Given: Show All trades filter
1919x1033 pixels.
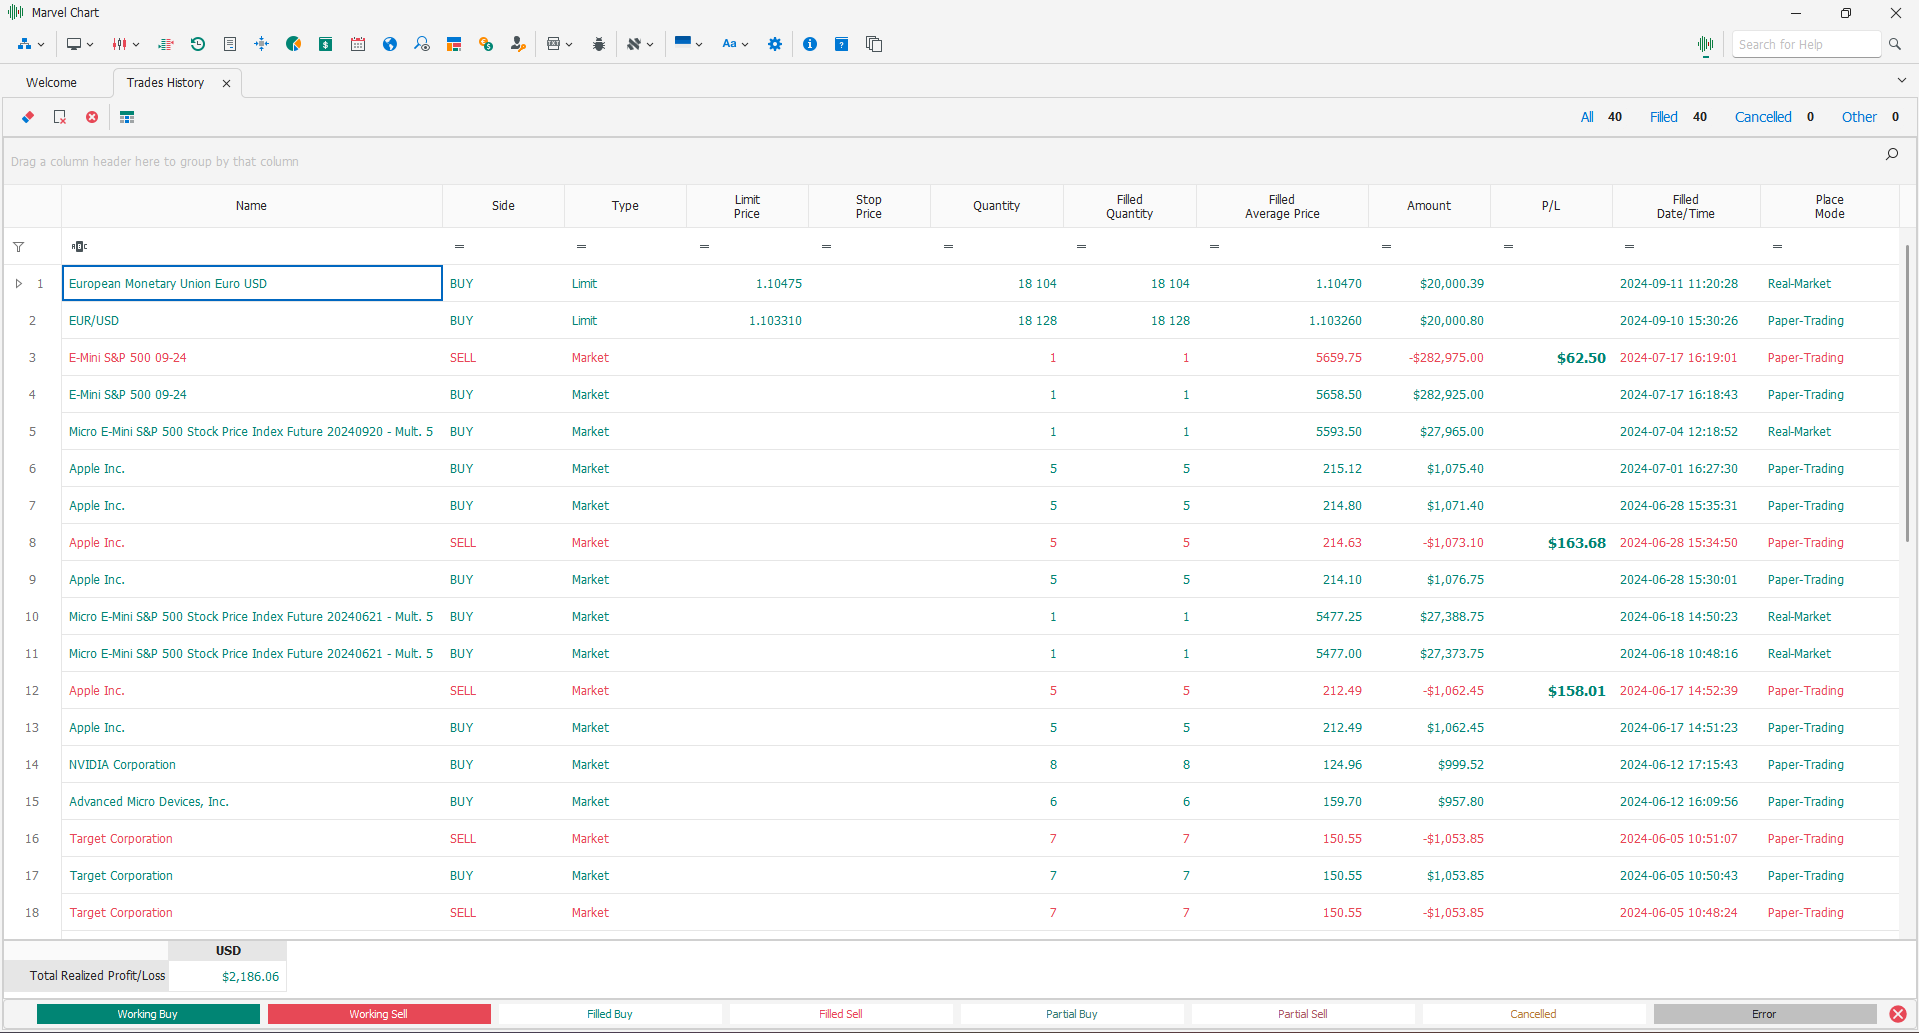Looking at the screenshot, I should pyautogui.click(x=1587, y=117).
